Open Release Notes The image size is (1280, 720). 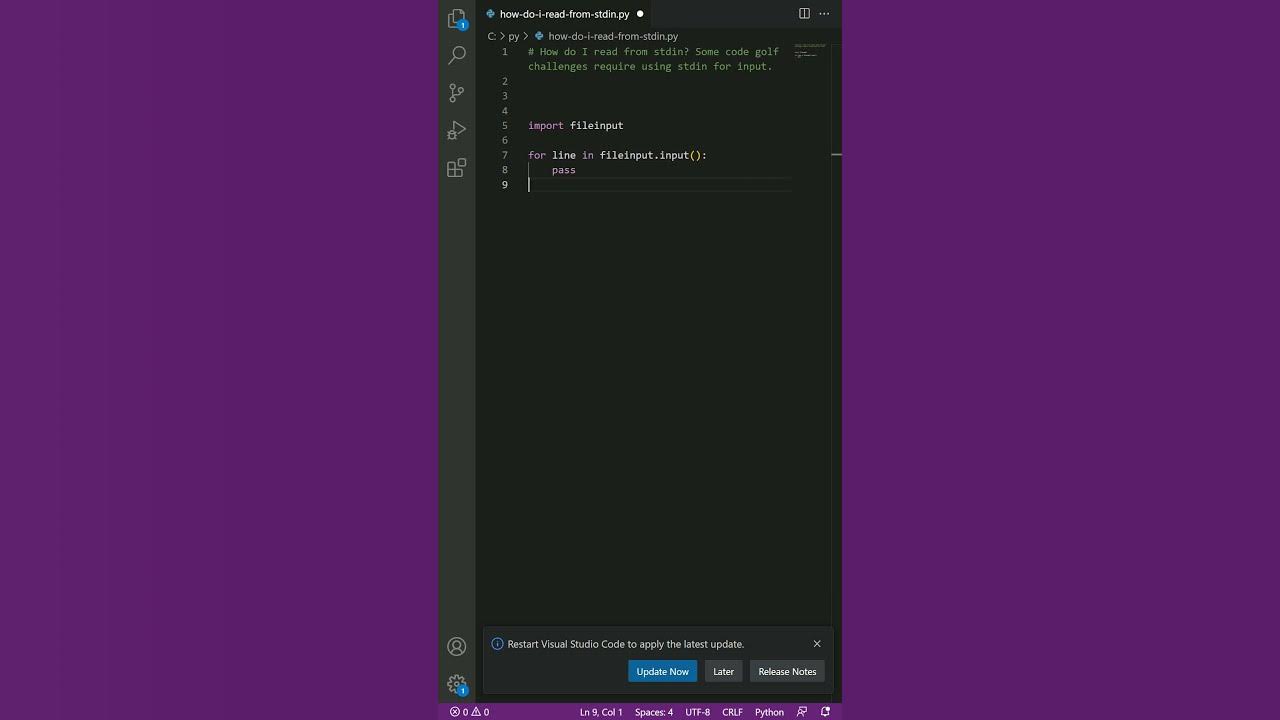[787, 672]
